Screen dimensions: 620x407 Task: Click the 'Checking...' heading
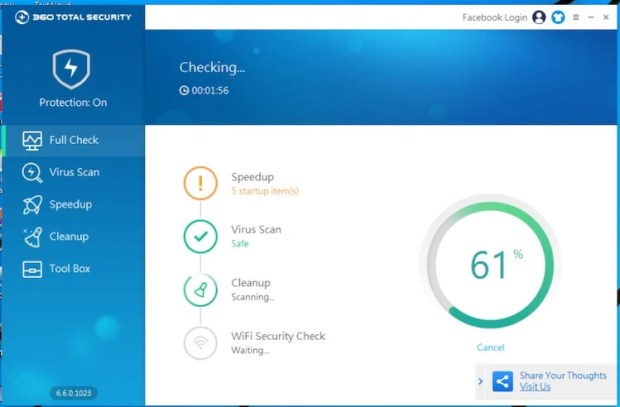pos(212,67)
